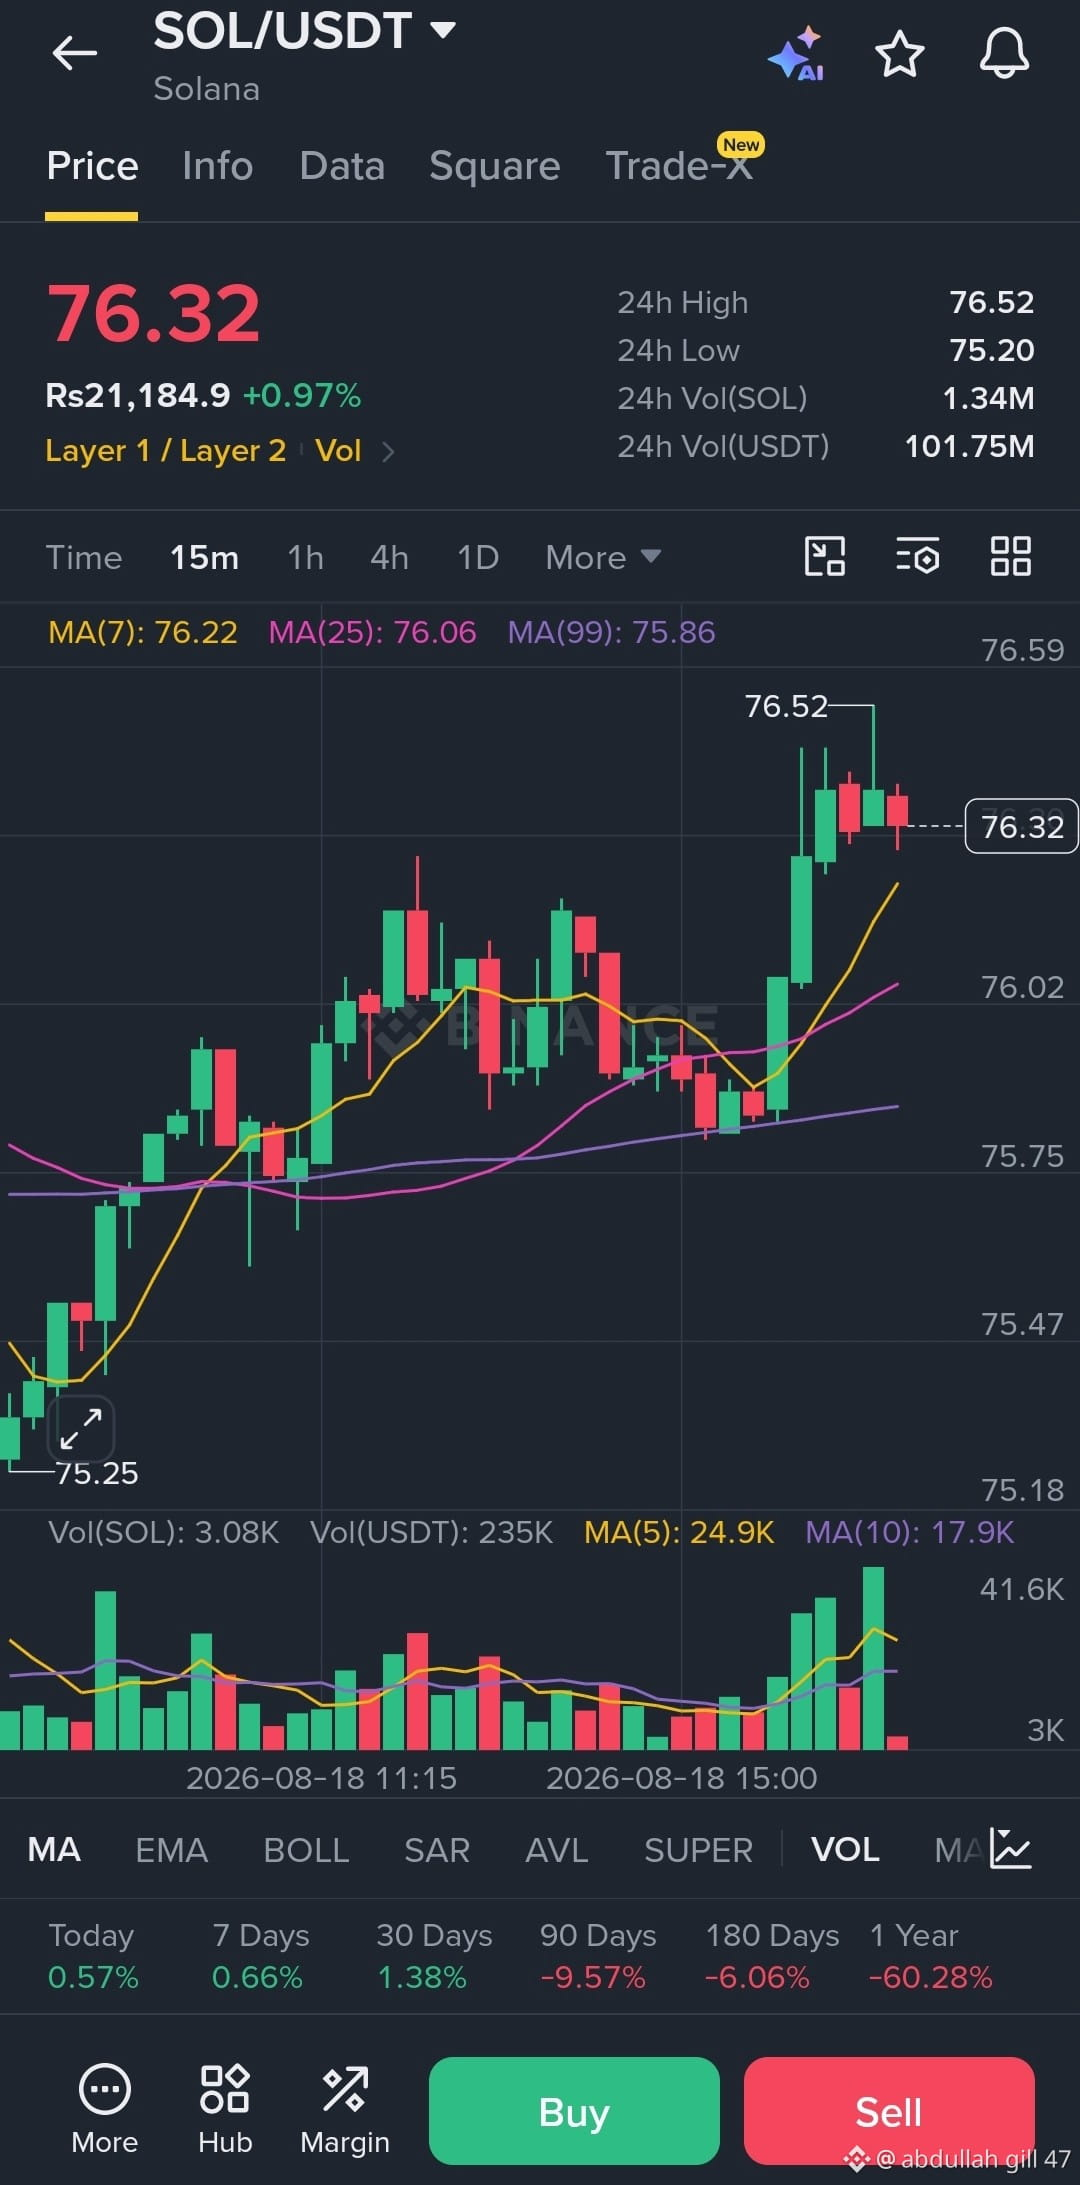Tap the volume MA(10): 17.9K legend
The width and height of the screenshot is (1080, 2185).
(x=910, y=1532)
